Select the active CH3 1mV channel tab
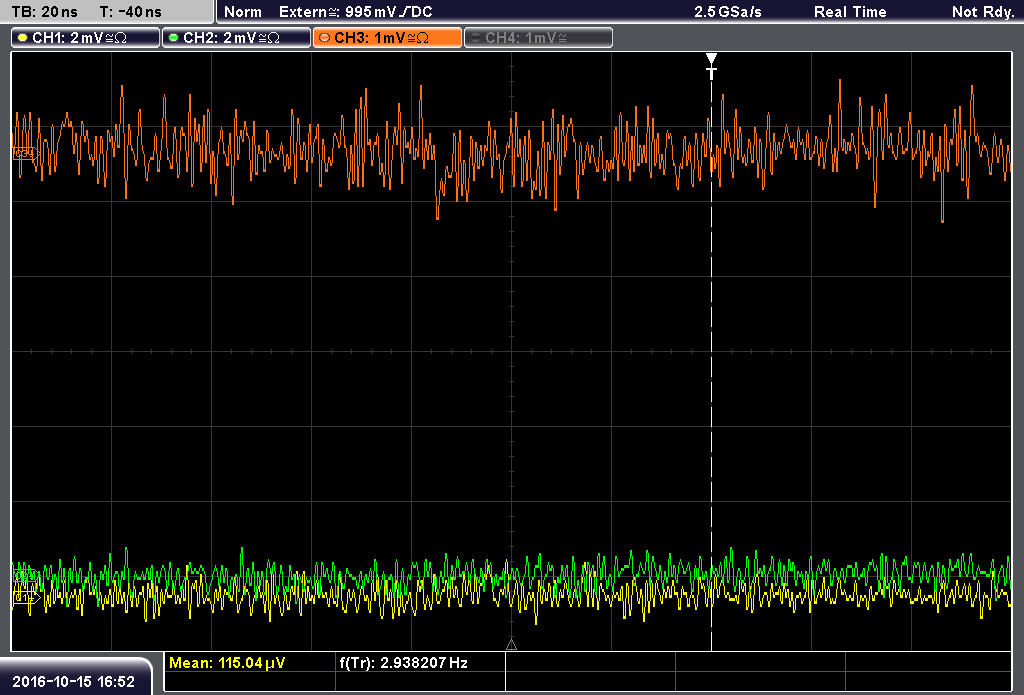 click(x=387, y=38)
